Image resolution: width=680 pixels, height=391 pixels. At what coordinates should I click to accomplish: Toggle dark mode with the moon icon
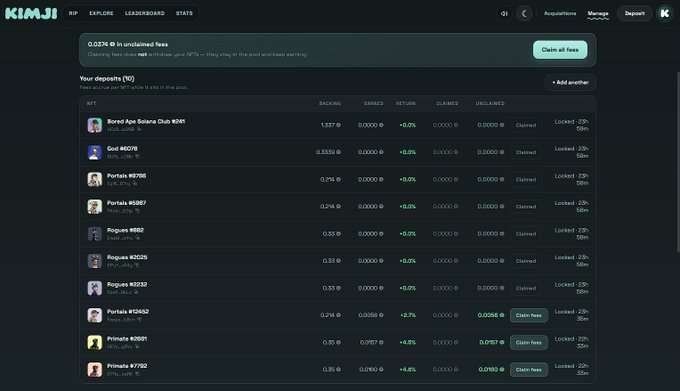(524, 13)
